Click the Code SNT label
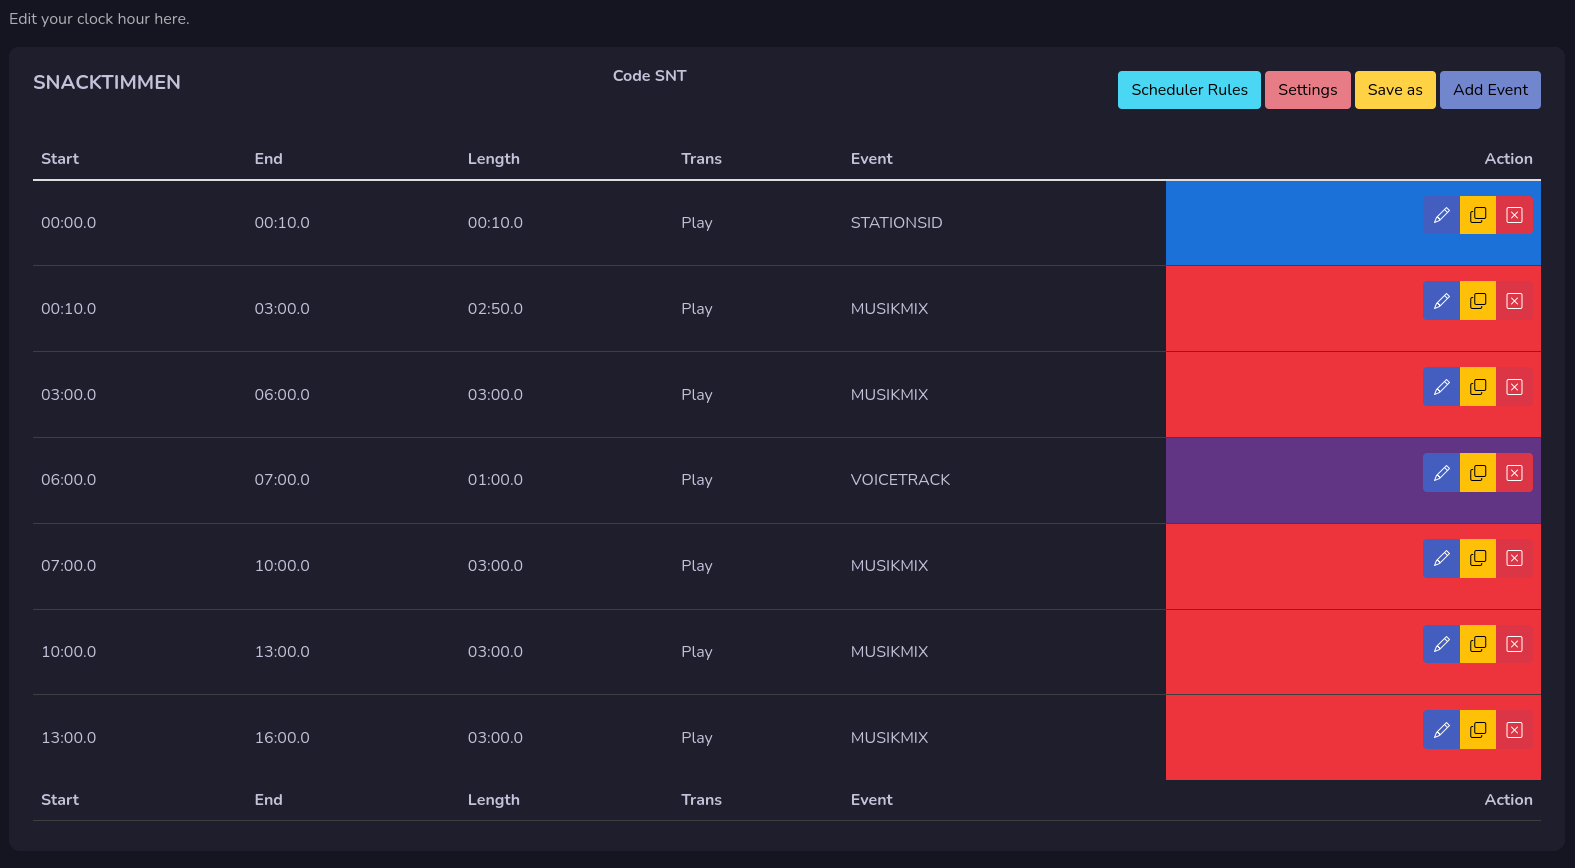The width and height of the screenshot is (1575, 868). point(650,76)
